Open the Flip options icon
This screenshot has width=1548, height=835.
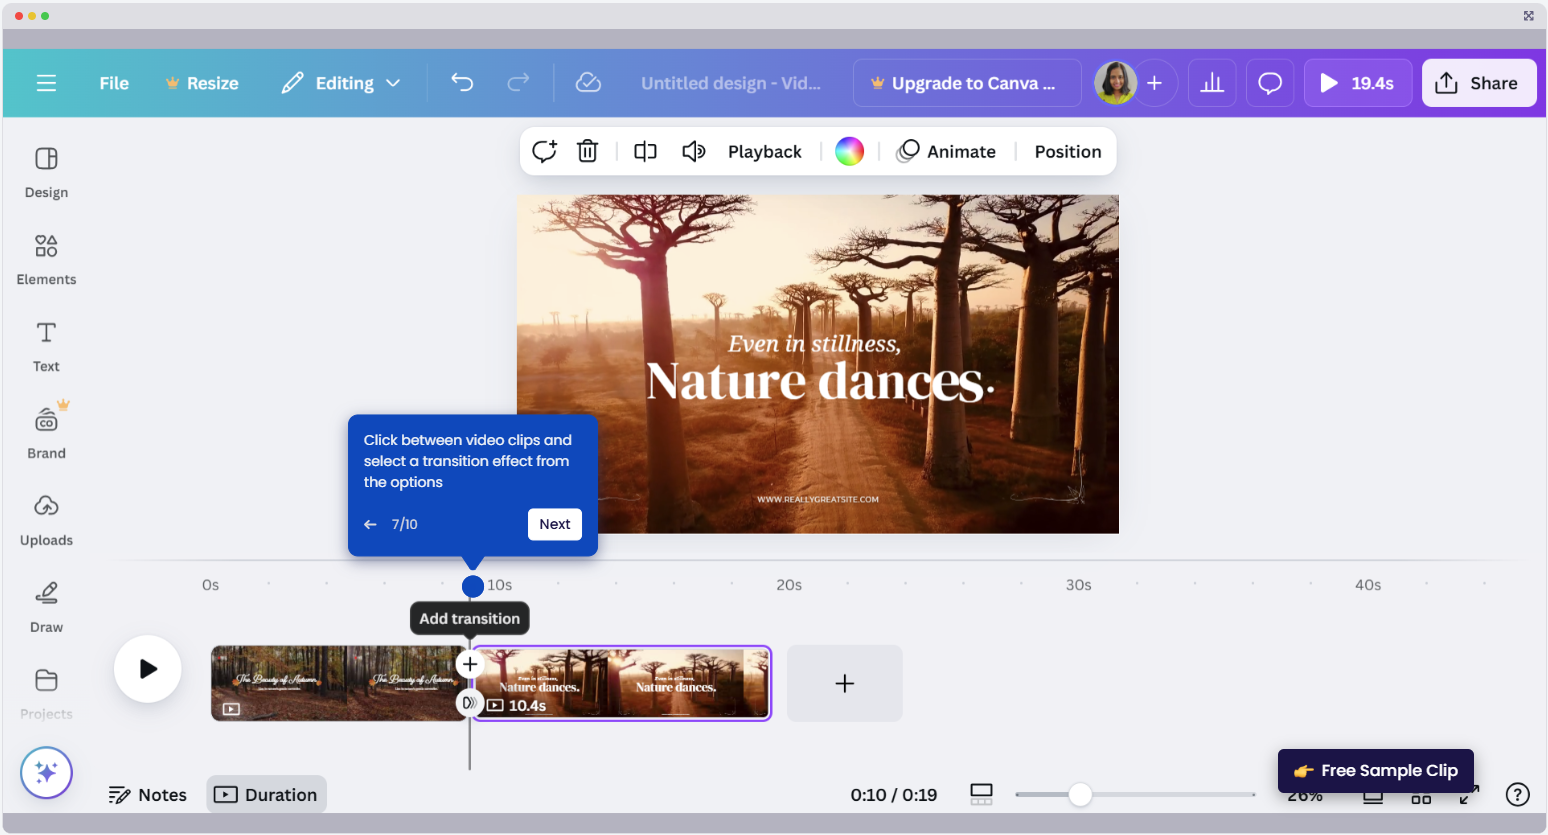[x=644, y=151]
